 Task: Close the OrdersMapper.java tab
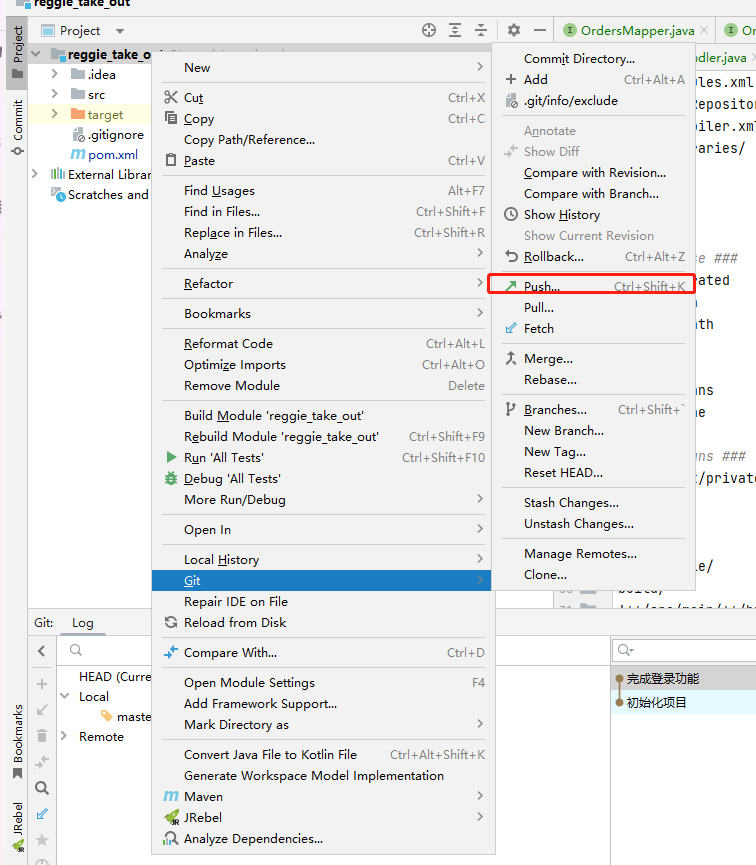click(704, 30)
